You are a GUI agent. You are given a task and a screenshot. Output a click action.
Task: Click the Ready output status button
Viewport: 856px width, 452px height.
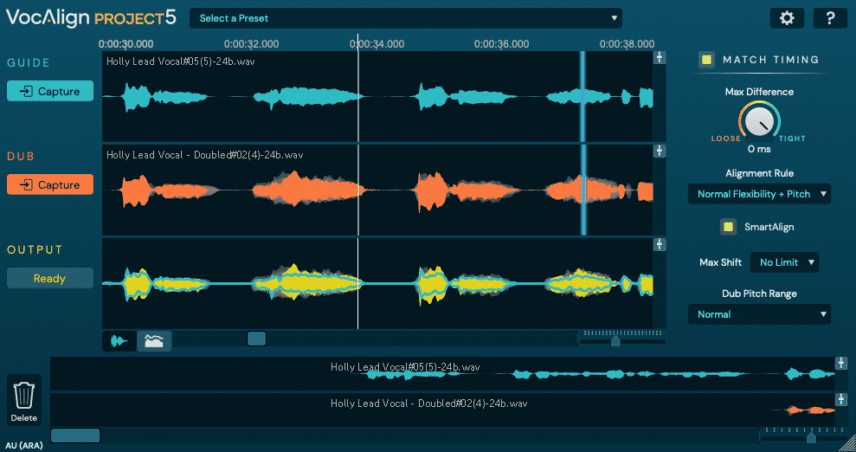50,278
